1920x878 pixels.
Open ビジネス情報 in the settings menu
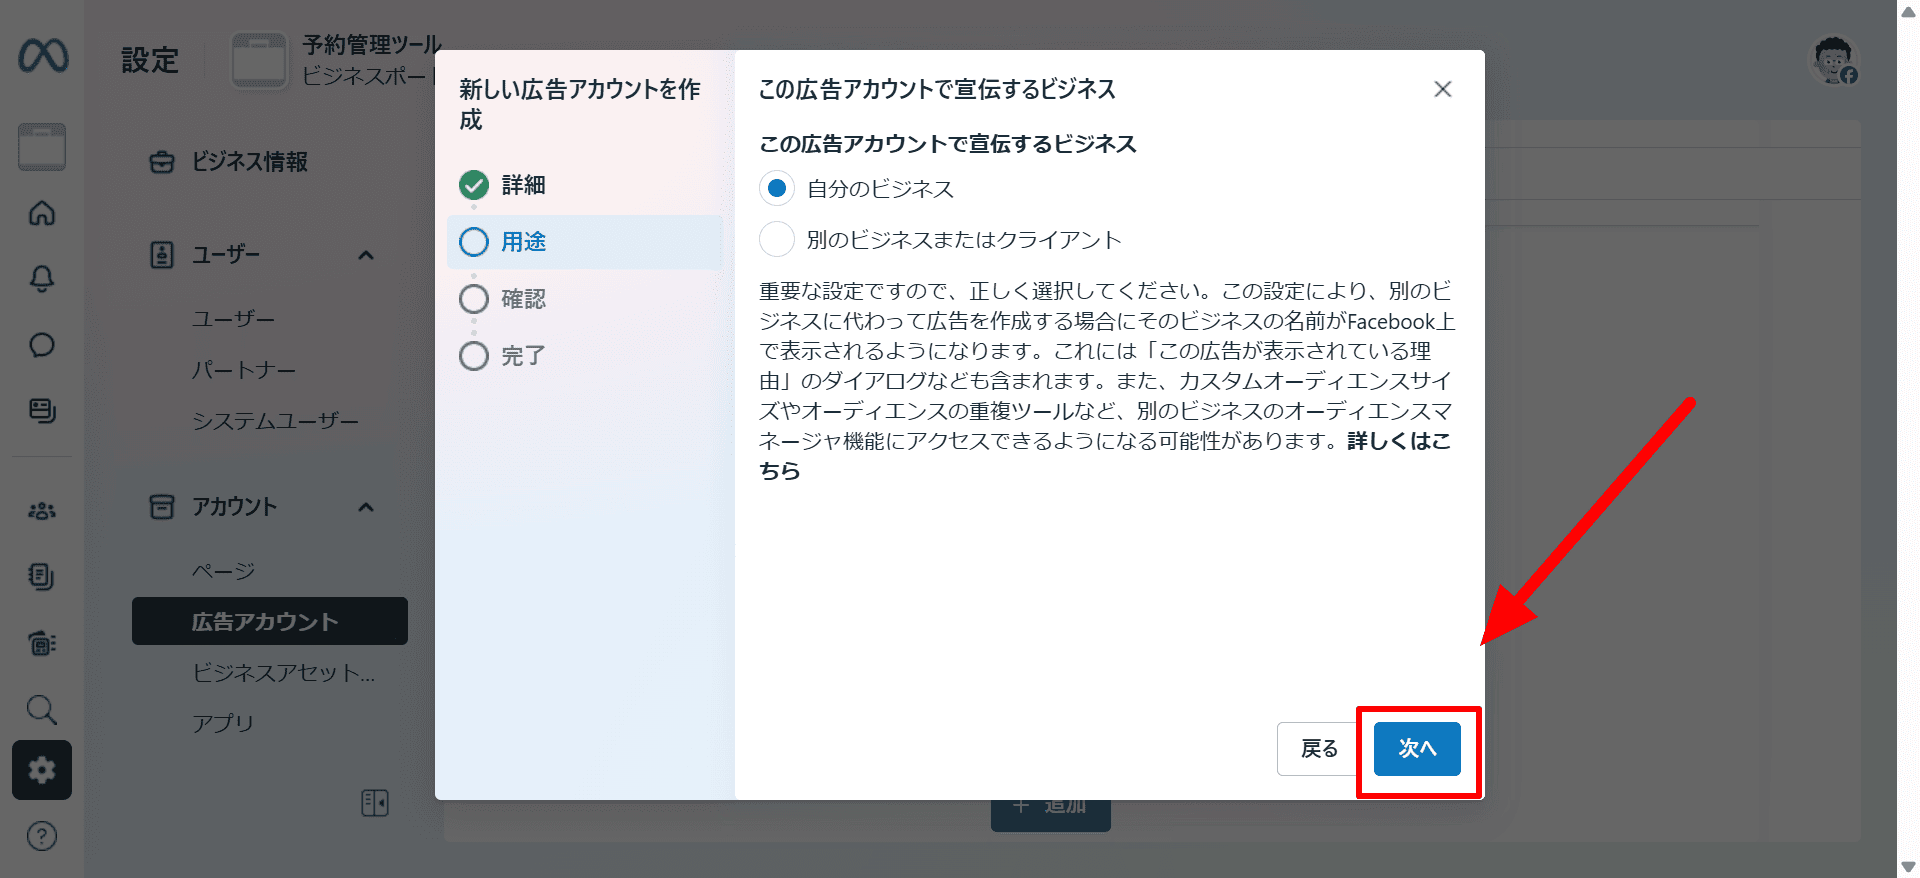point(250,162)
